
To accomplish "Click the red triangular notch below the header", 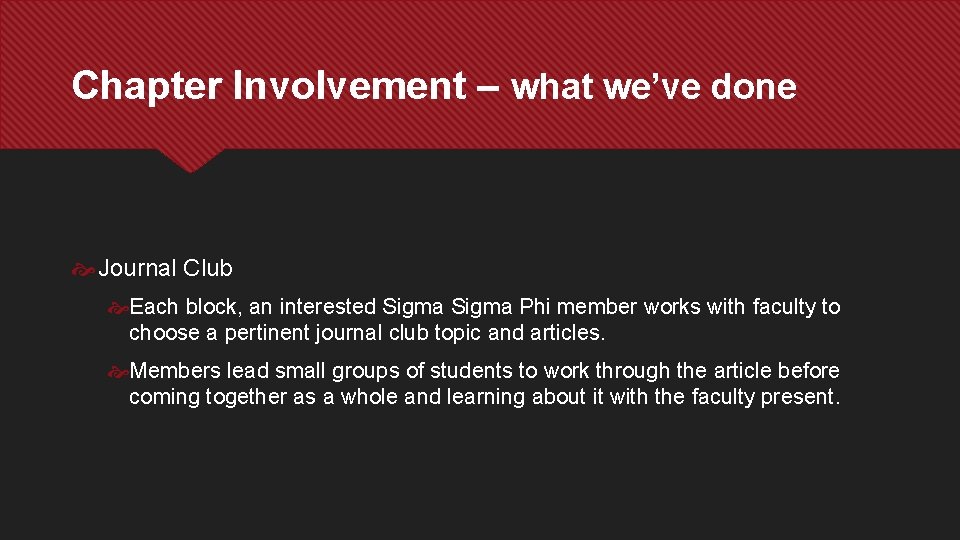I will pos(190,160).
